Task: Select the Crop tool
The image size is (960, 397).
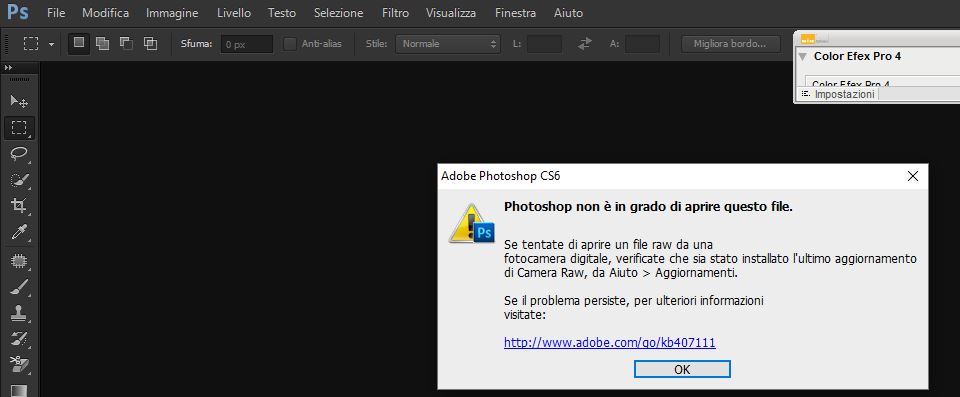Action: point(19,206)
